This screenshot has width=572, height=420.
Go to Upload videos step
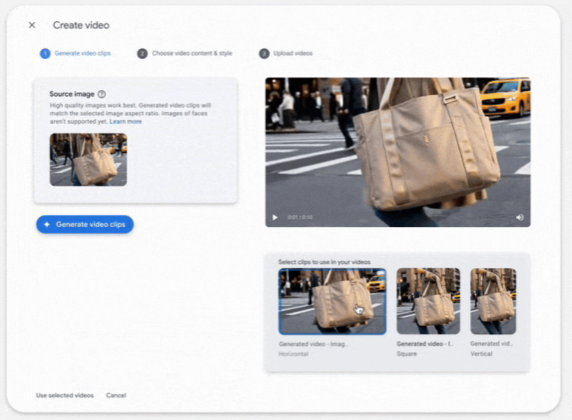coord(293,53)
